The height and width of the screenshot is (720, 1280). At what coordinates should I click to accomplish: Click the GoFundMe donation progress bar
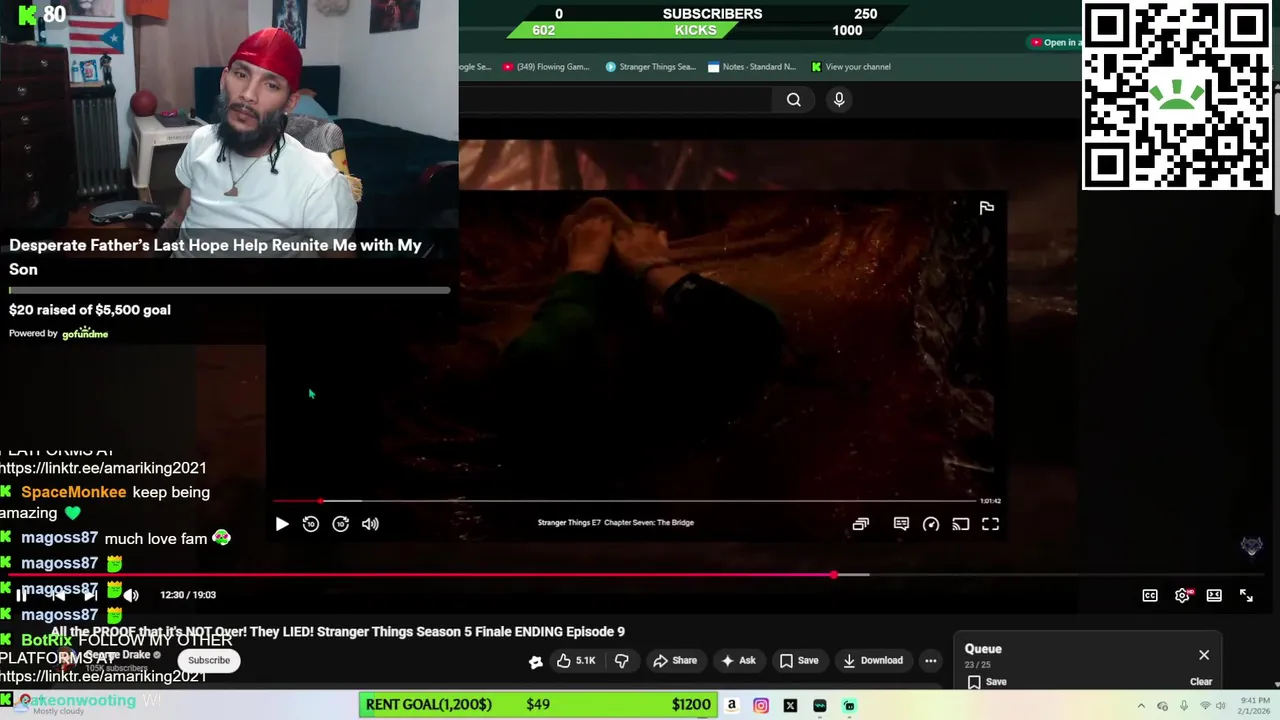pos(229,291)
